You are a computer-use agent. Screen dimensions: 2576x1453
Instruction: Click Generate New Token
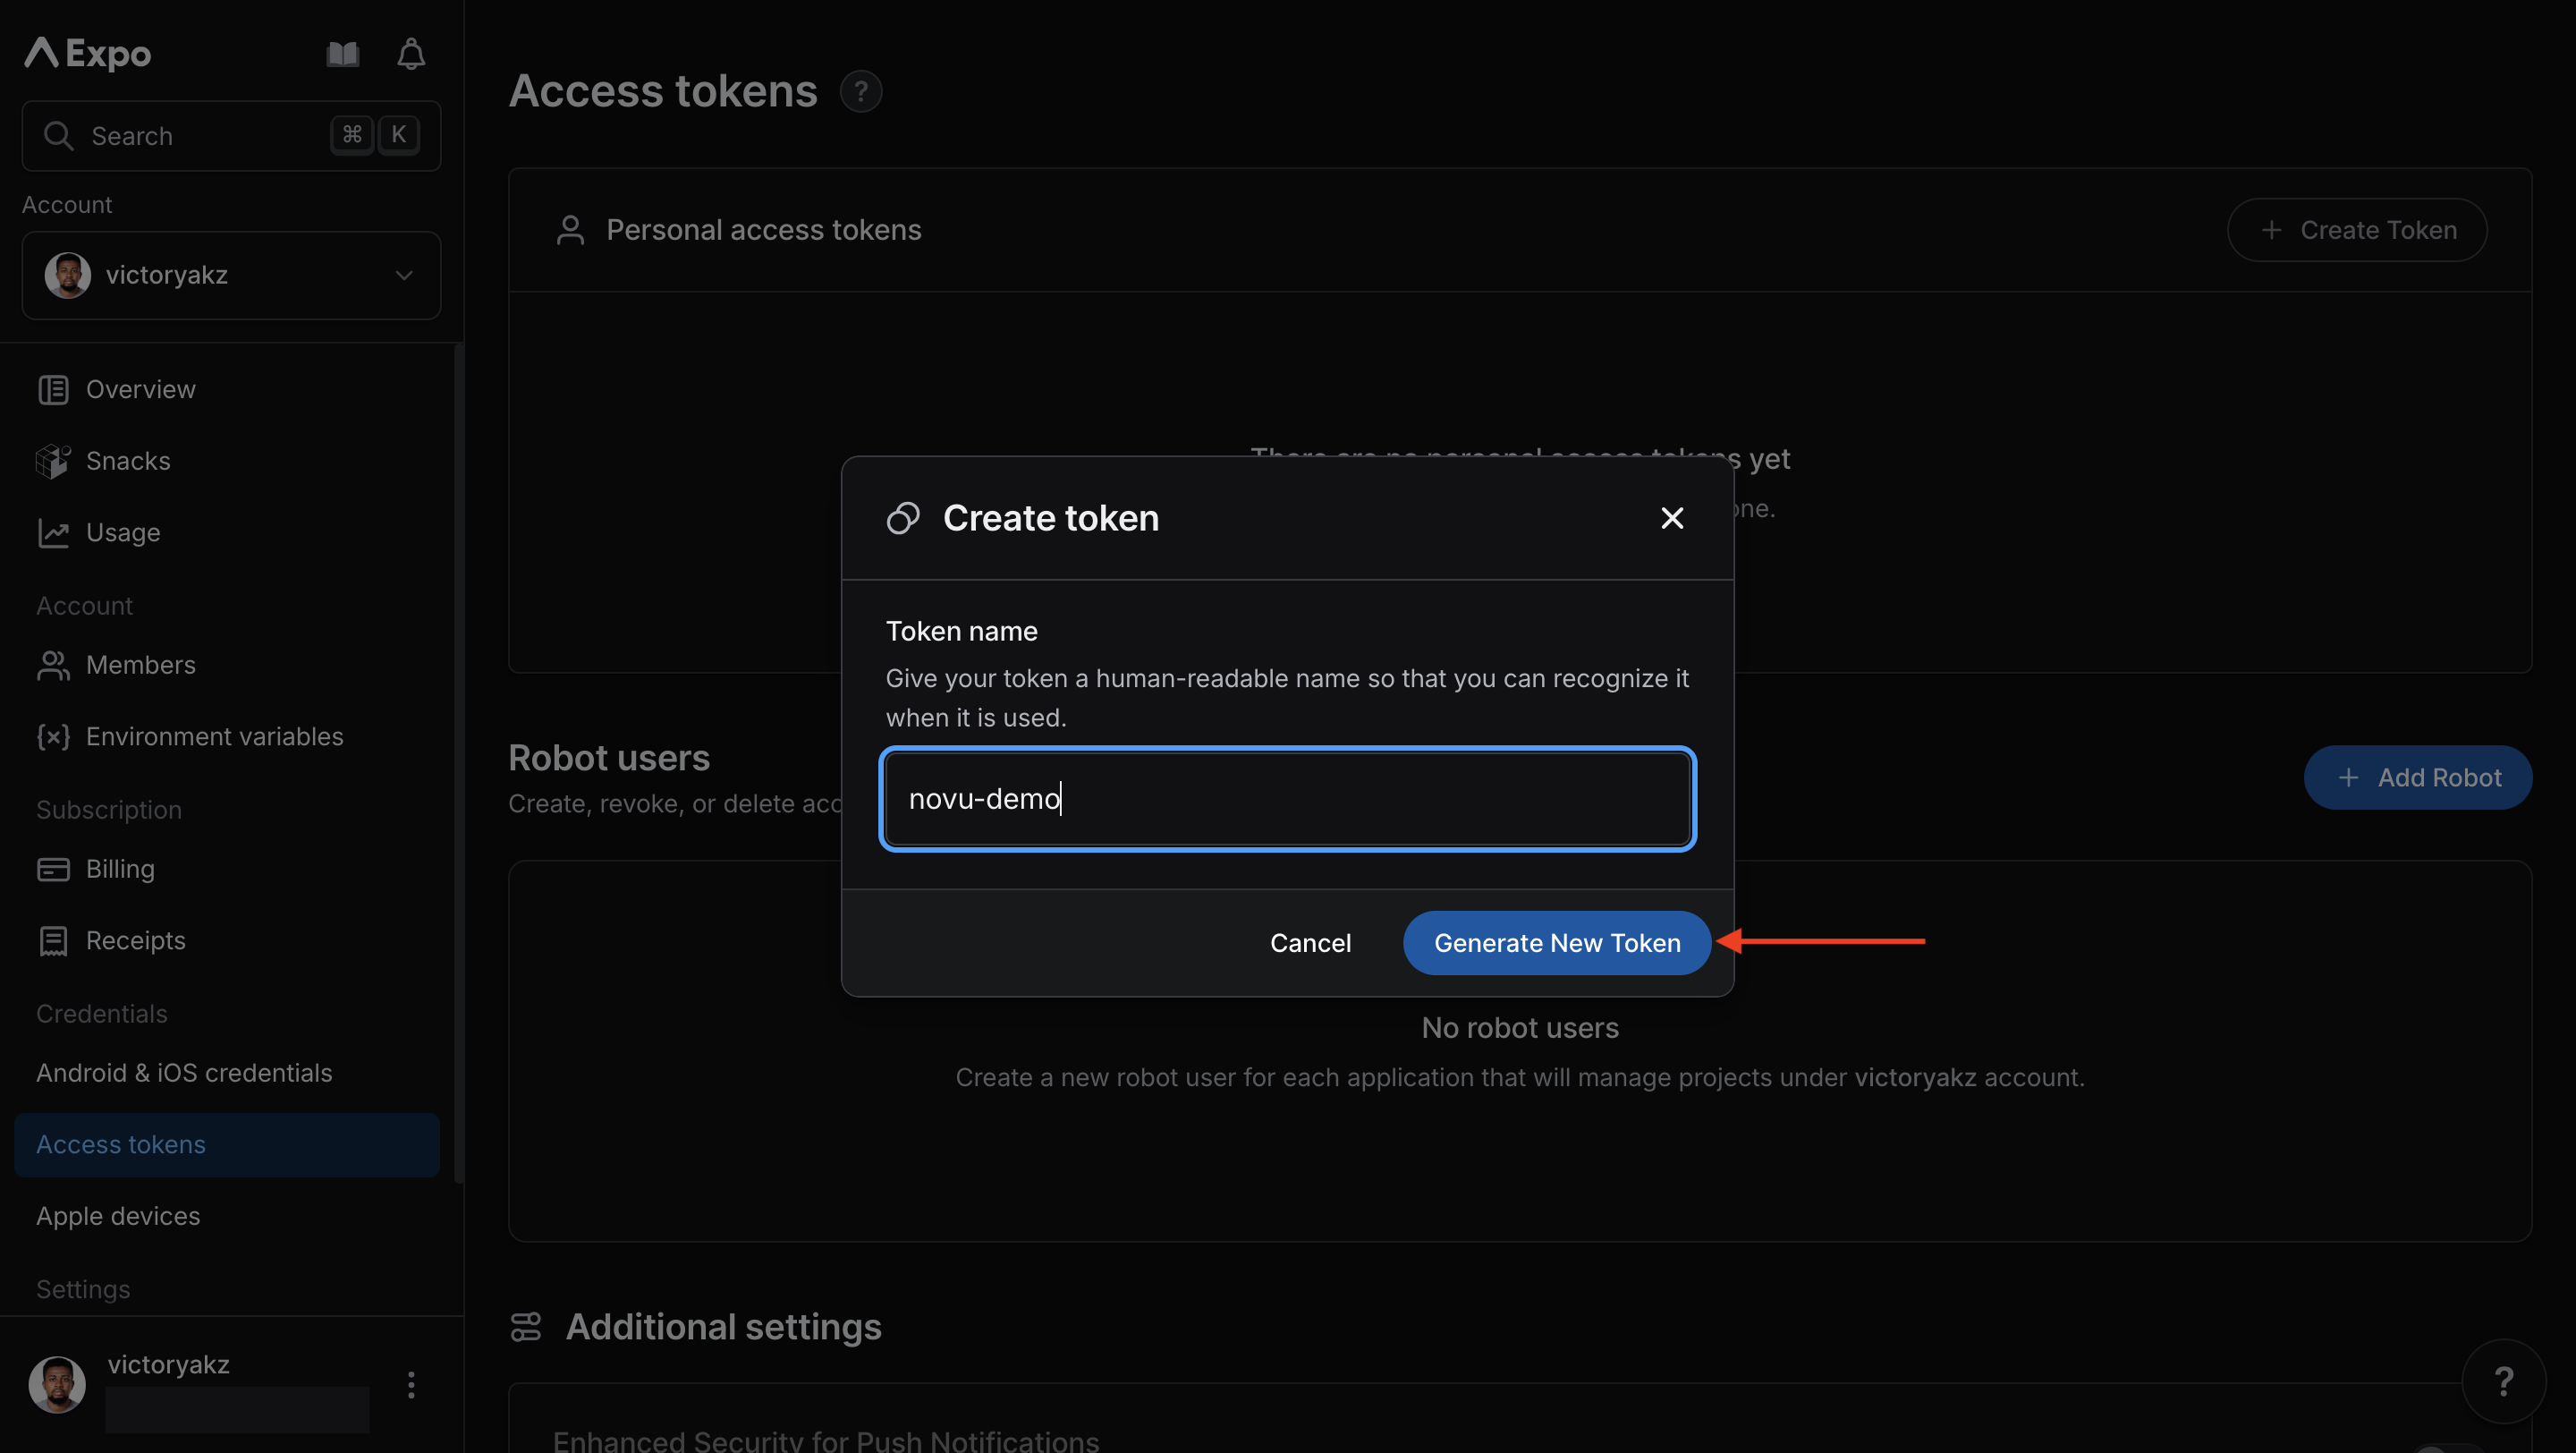[x=1556, y=942]
